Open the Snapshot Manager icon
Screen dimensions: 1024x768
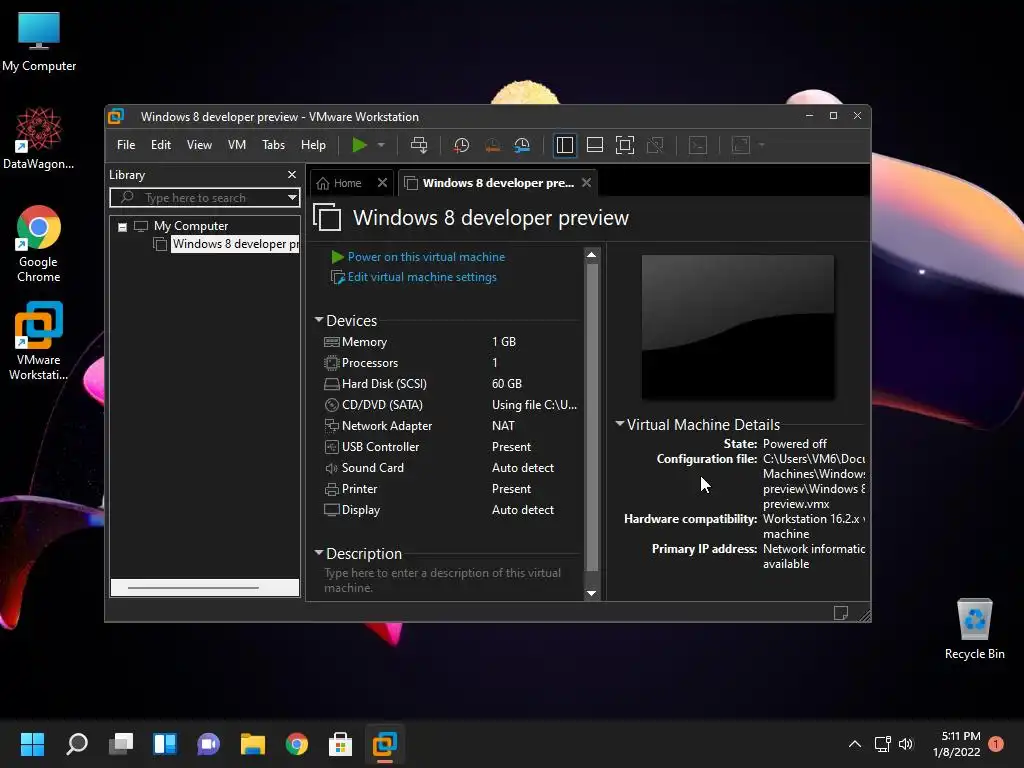[x=522, y=145]
